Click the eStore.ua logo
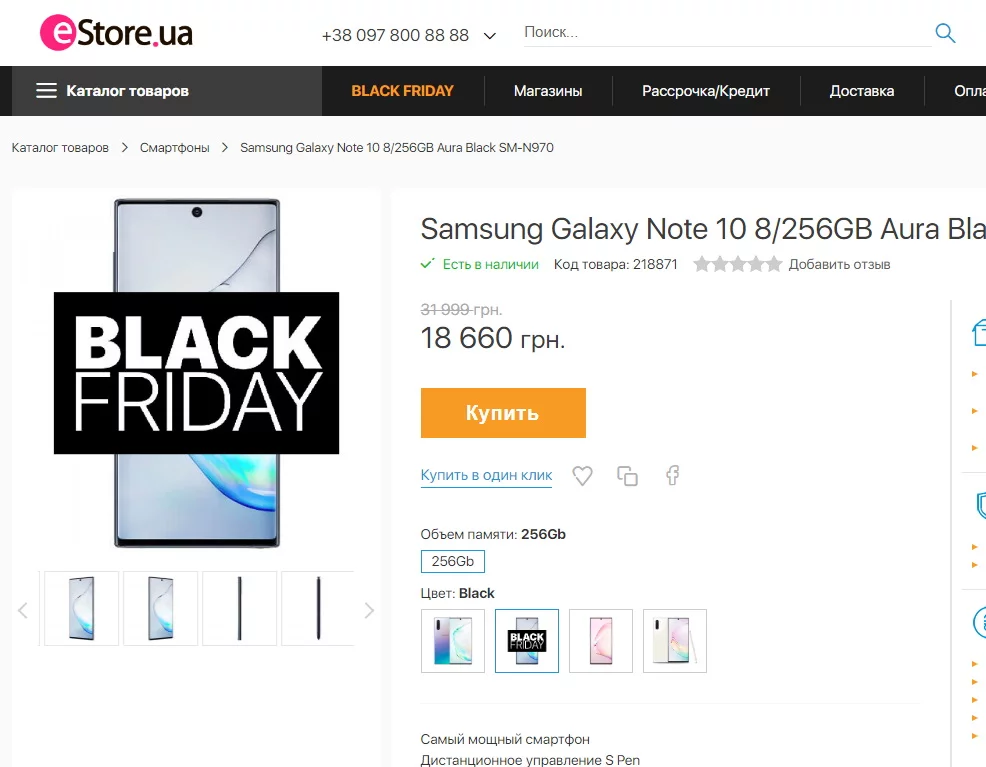Image resolution: width=986 pixels, height=767 pixels. 116,33
